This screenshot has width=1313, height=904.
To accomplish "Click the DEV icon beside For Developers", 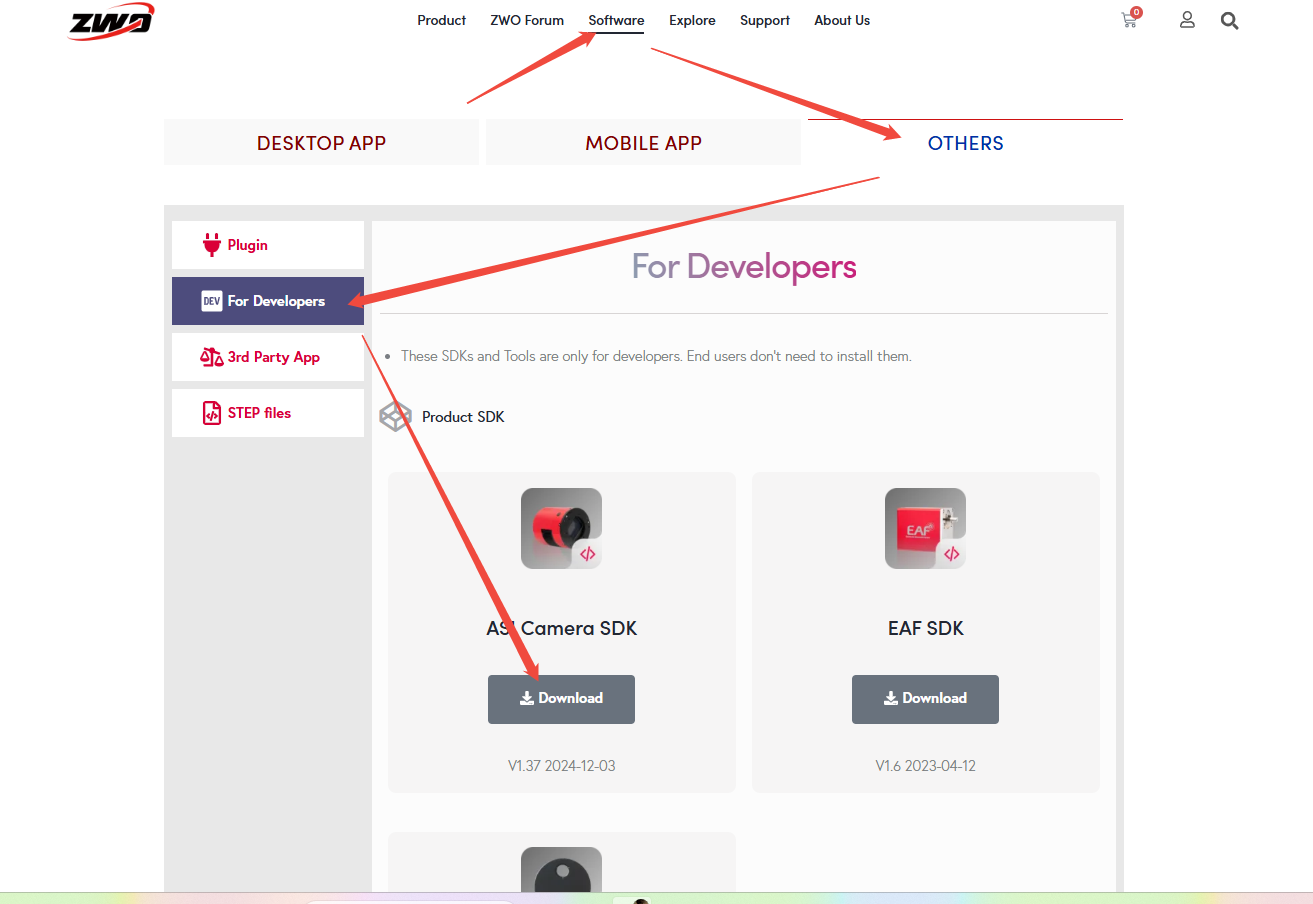I will [211, 301].
